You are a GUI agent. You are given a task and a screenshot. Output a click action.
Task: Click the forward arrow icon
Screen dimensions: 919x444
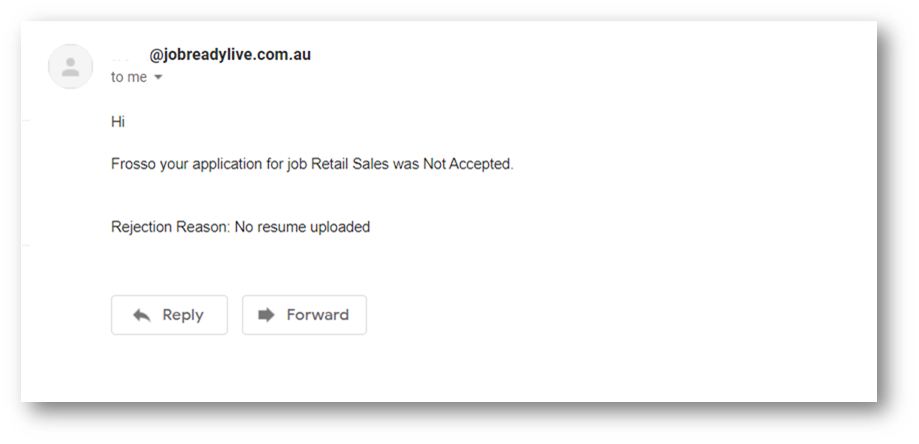pos(266,315)
